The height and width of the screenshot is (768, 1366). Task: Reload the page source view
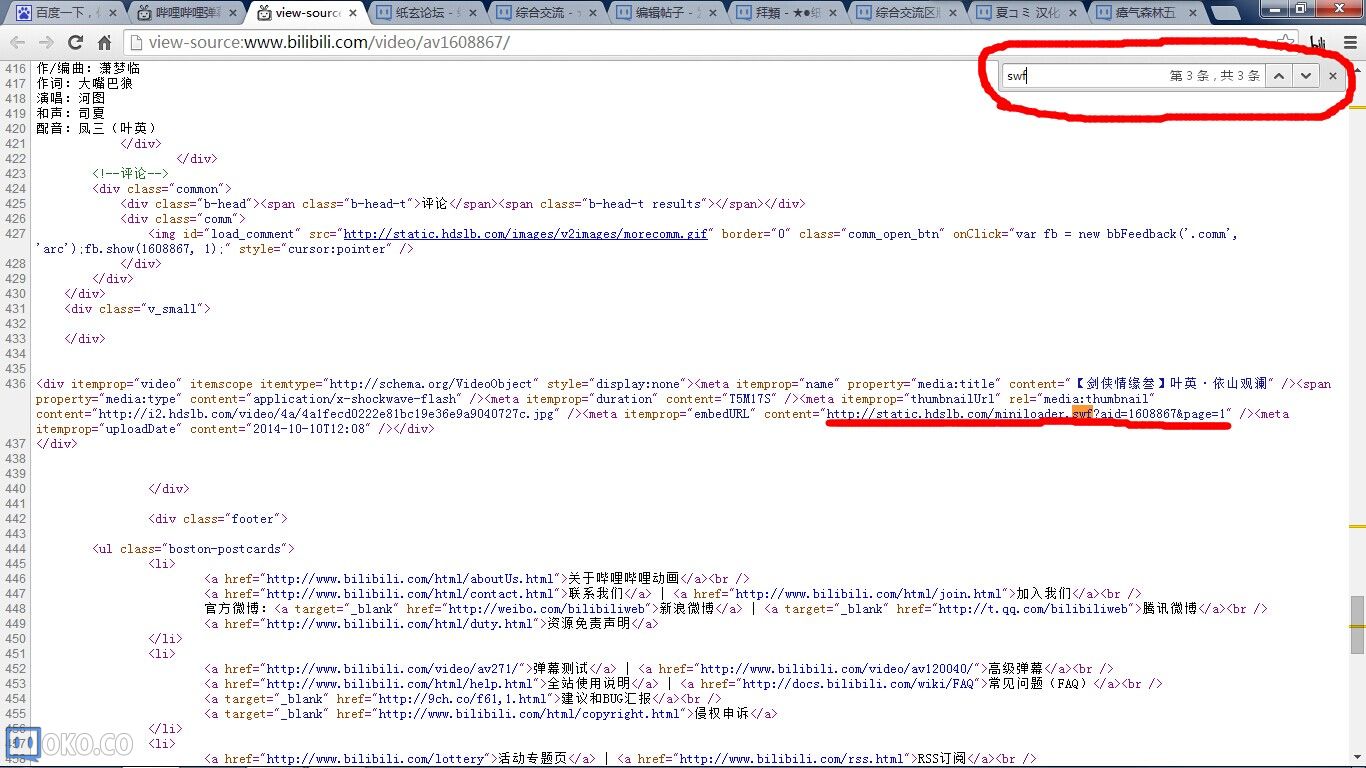pos(75,43)
